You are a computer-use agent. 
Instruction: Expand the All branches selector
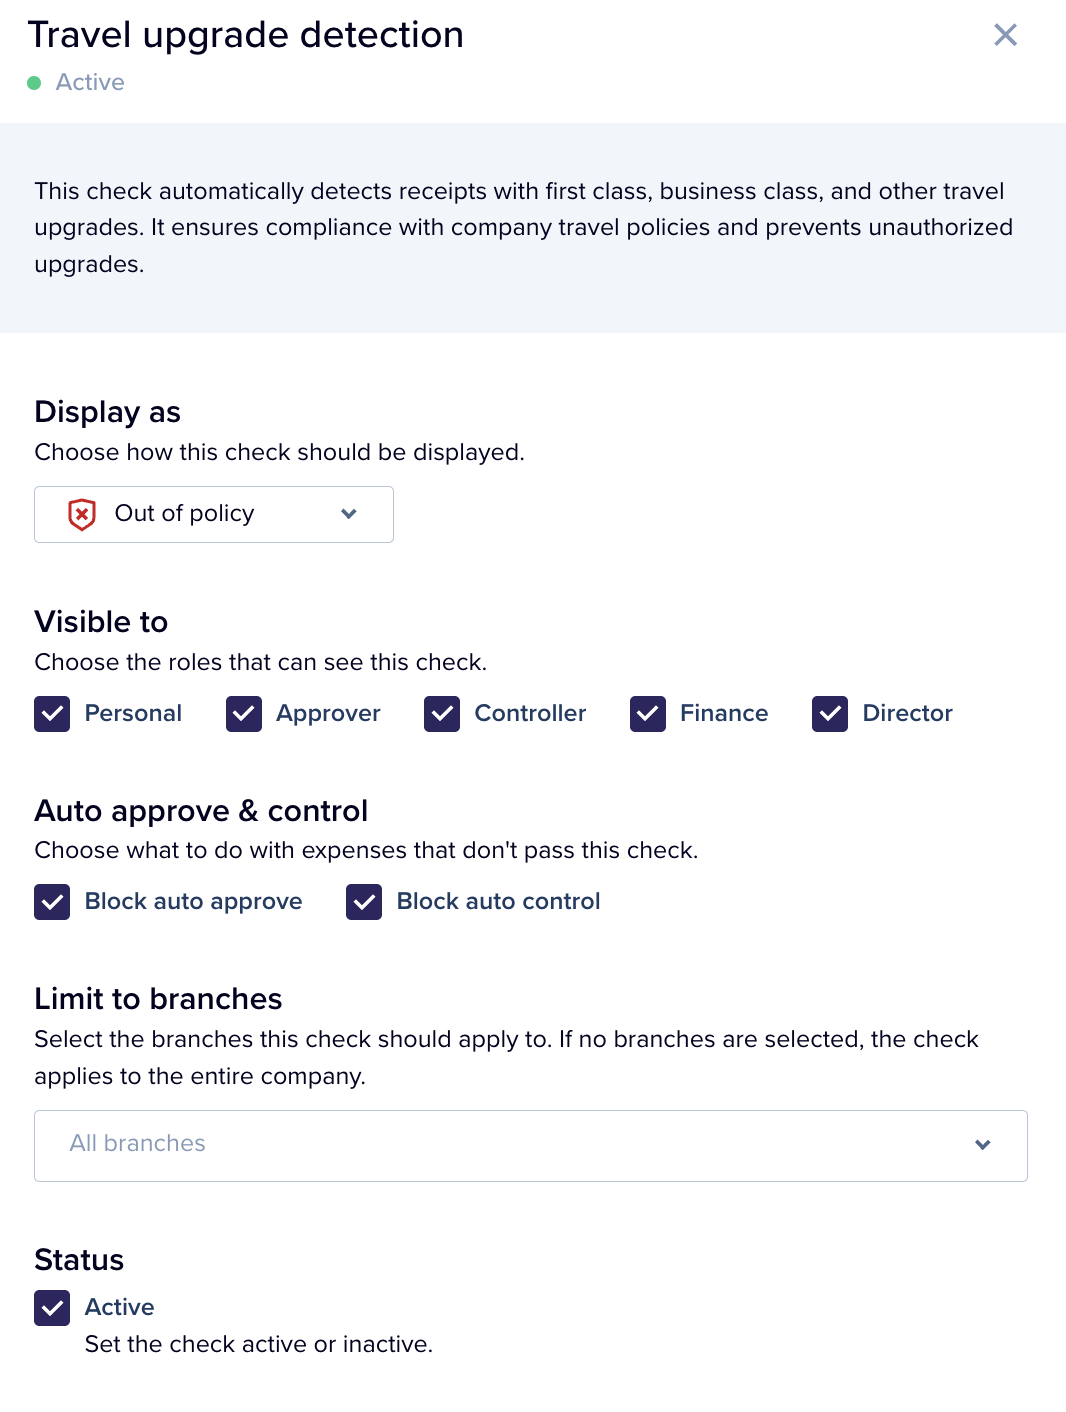pos(530,1145)
